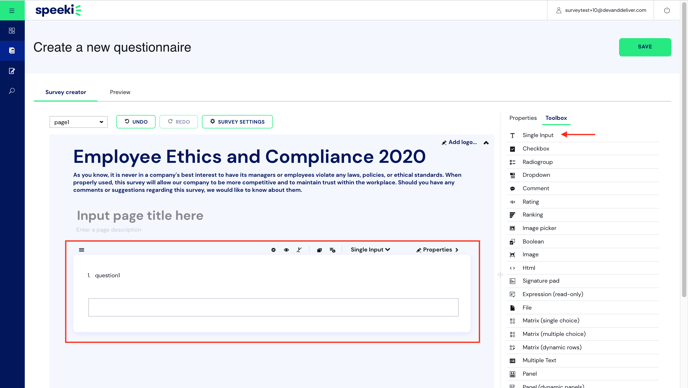This screenshot has height=388, width=688.
Task: Toggle the question required icon
Action: click(x=273, y=250)
